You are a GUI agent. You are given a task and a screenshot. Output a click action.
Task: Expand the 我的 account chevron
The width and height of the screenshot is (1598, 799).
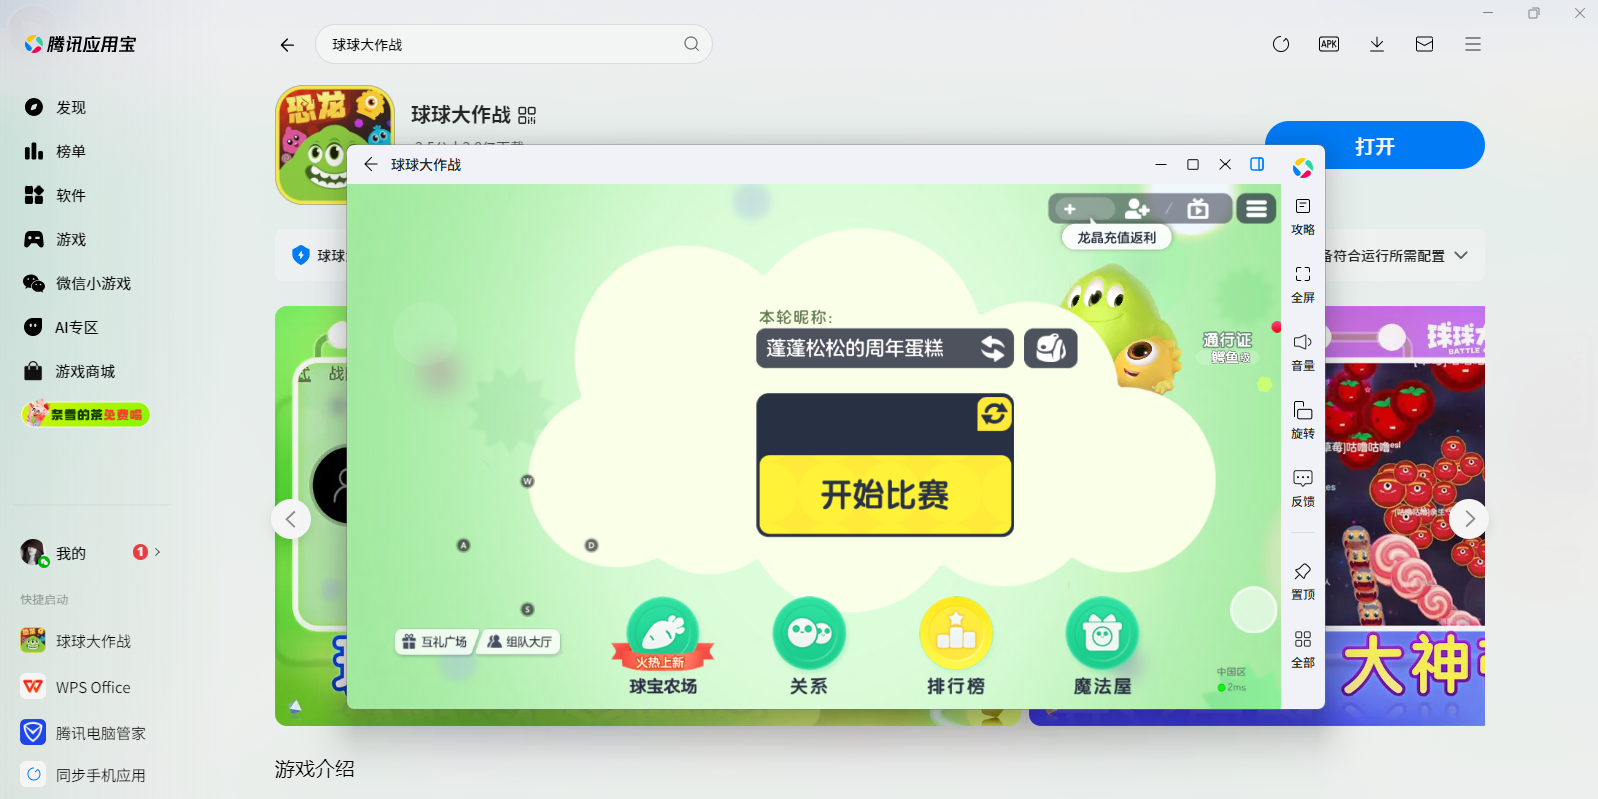tap(158, 552)
